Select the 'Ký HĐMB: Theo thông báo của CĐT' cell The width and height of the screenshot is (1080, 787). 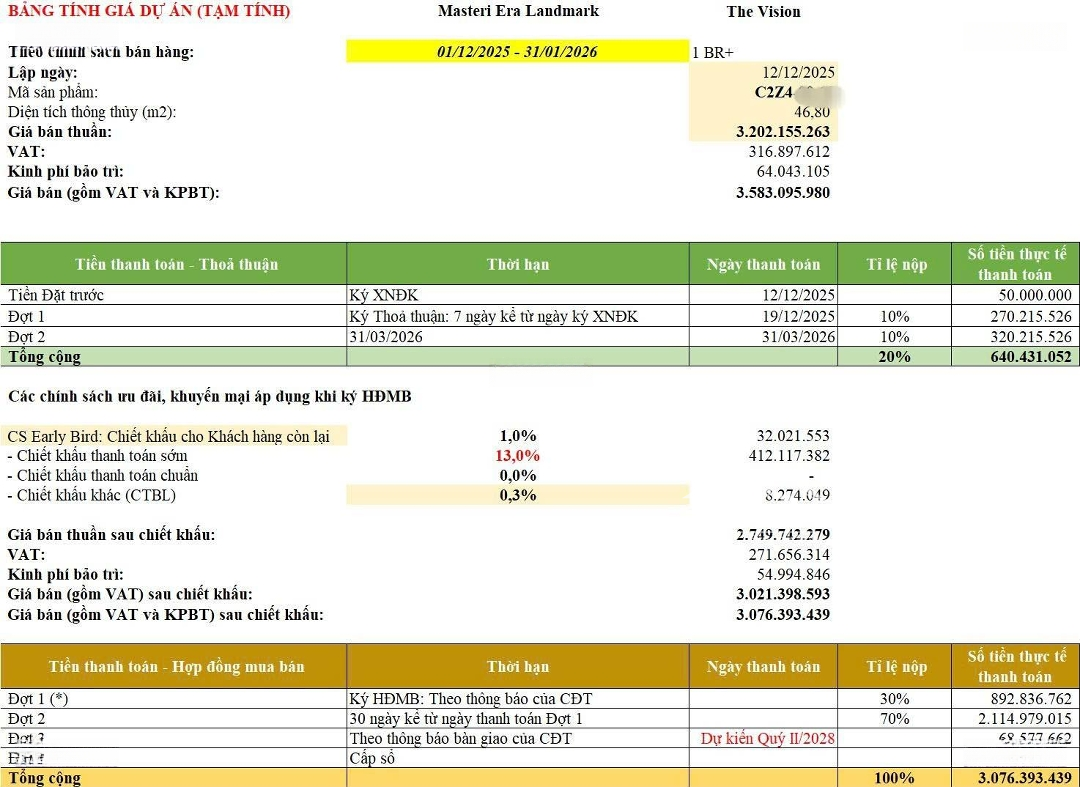tap(477, 699)
